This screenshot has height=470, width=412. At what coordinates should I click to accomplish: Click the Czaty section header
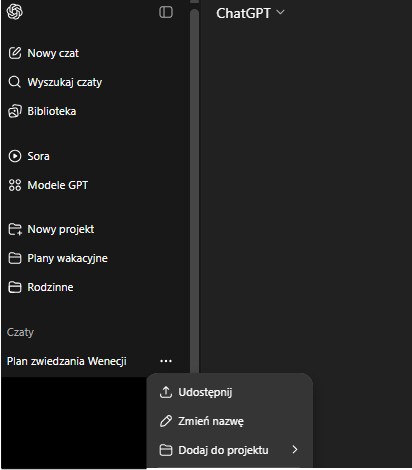[20, 332]
